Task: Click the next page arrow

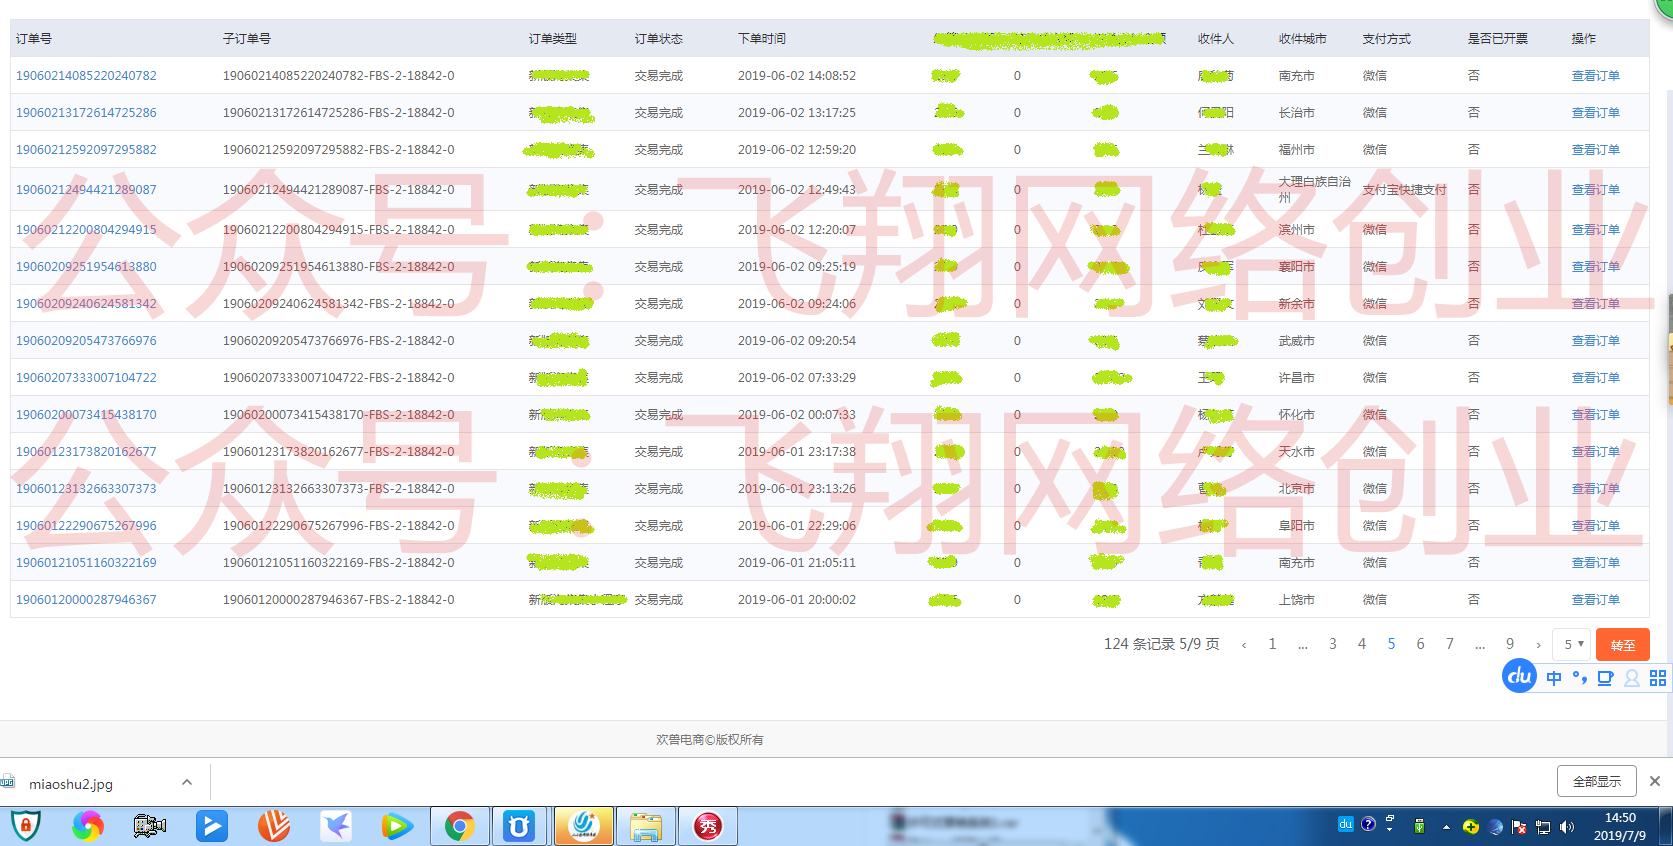Action: tap(1538, 645)
